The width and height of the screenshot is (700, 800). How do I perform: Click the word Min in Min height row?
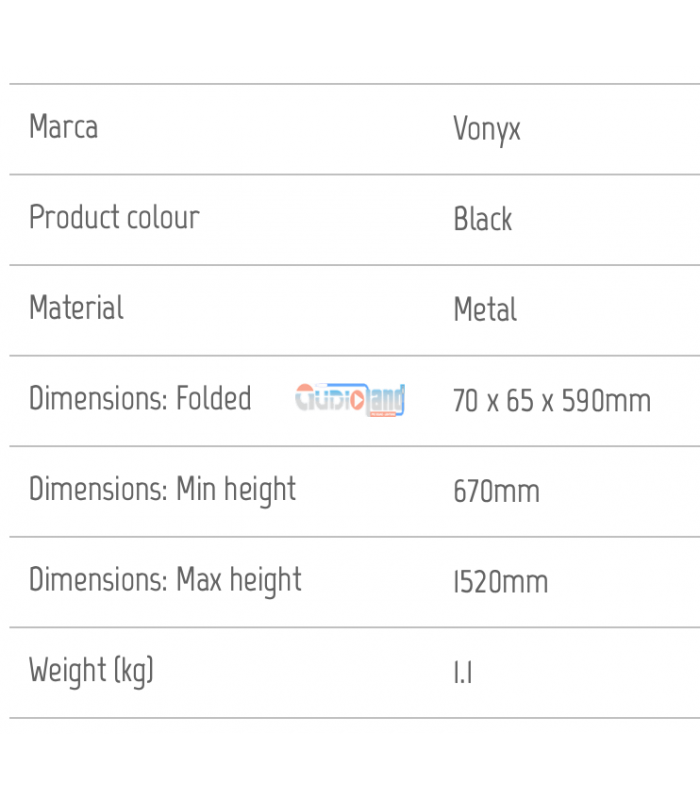196,489
